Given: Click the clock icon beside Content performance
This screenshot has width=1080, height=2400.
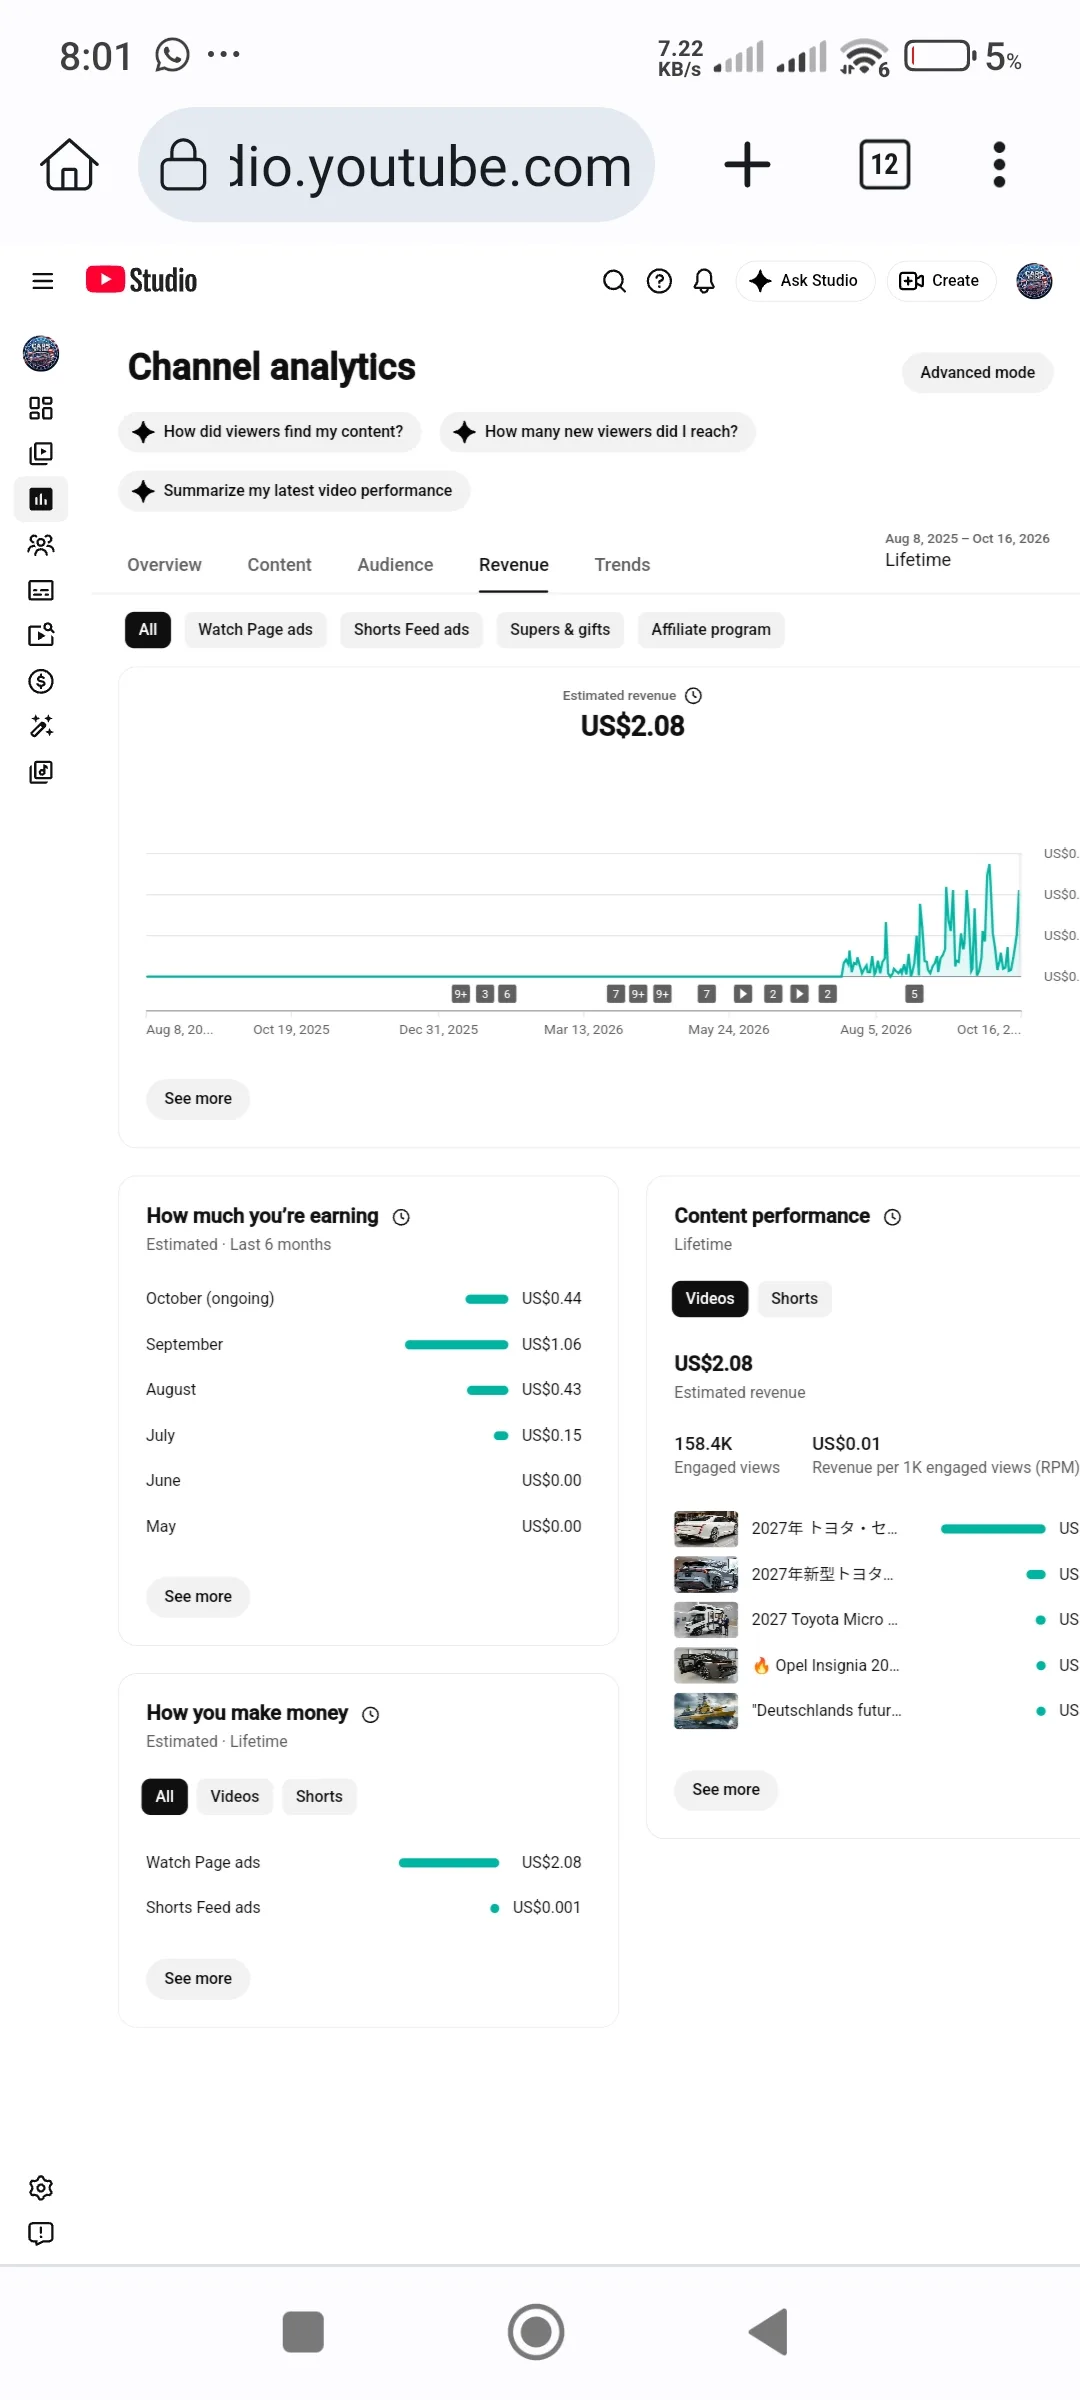Looking at the screenshot, I should [893, 1217].
